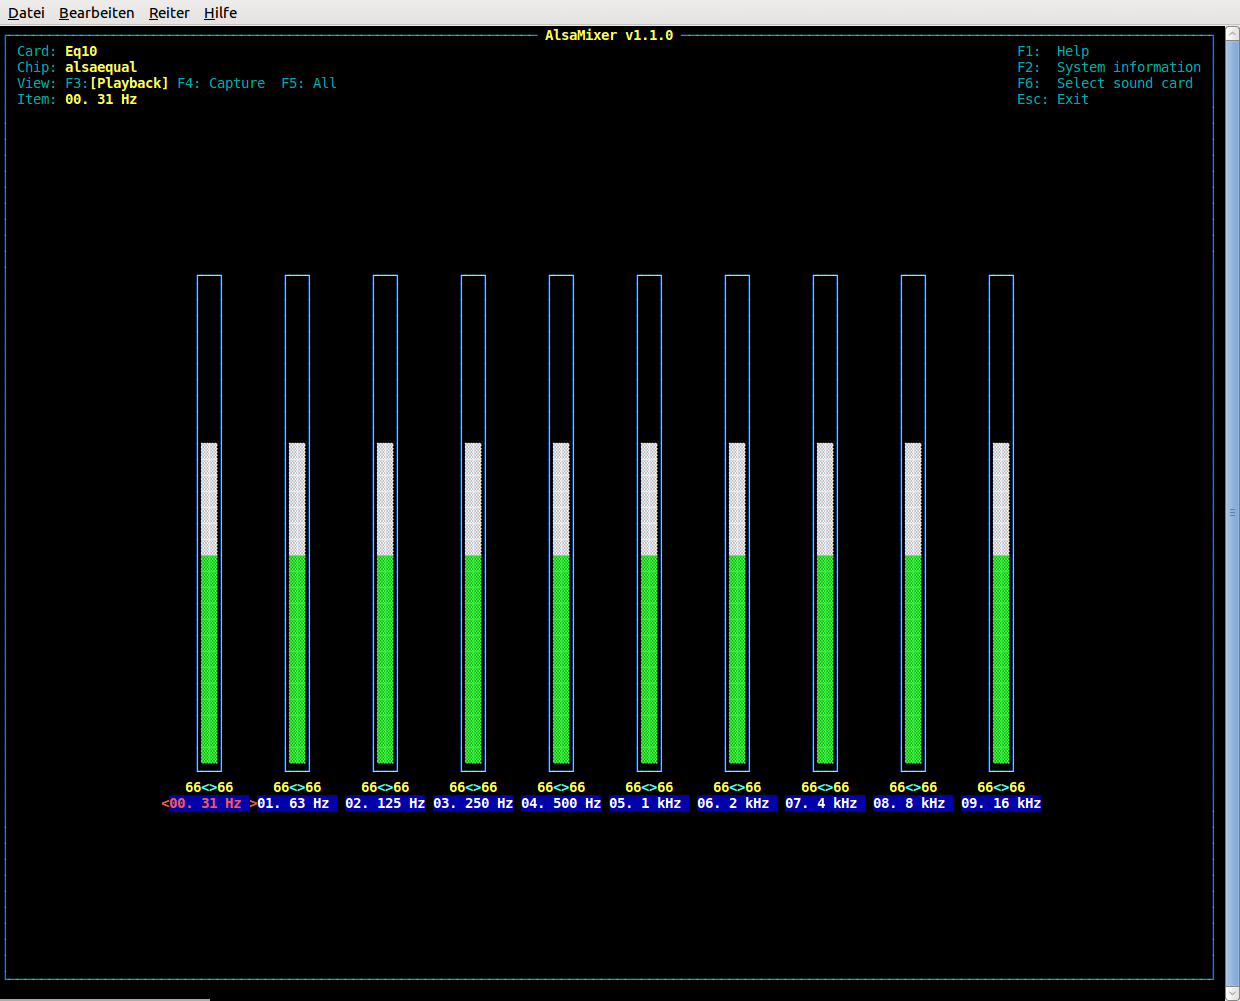Image resolution: width=1240 pixels, height=1001 pixels.
Task: Click the 2 kHz equalizer band slider
Action: [737, 523]
